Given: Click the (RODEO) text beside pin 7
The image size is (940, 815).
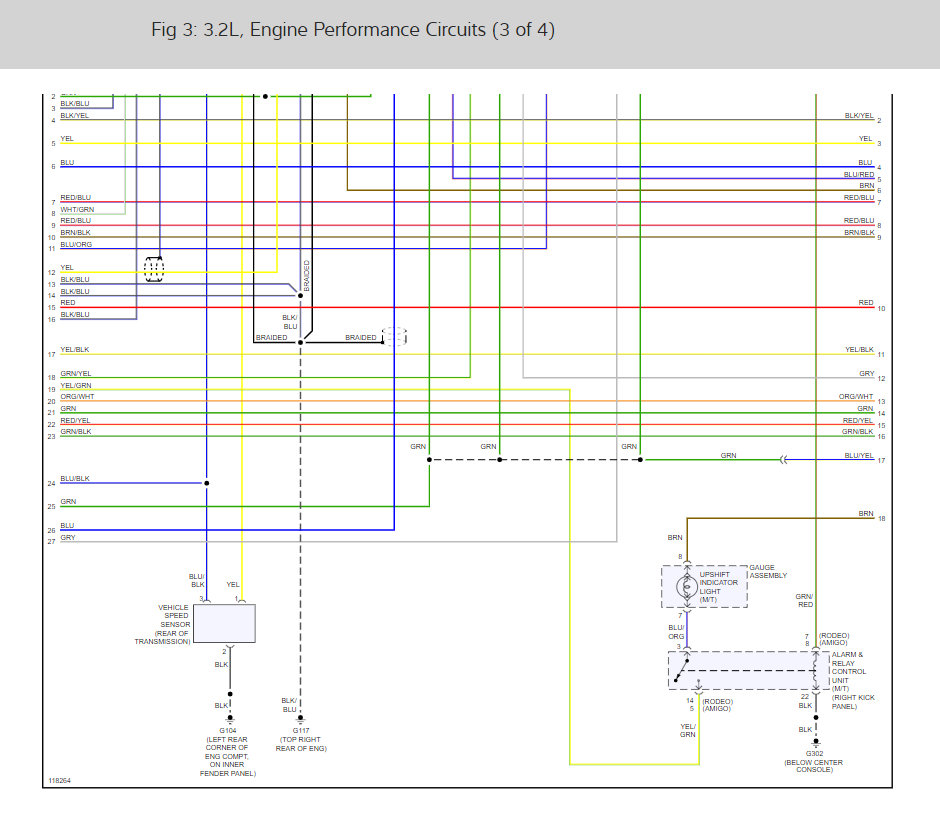Looking at the screenshot, I should (834, 635).
